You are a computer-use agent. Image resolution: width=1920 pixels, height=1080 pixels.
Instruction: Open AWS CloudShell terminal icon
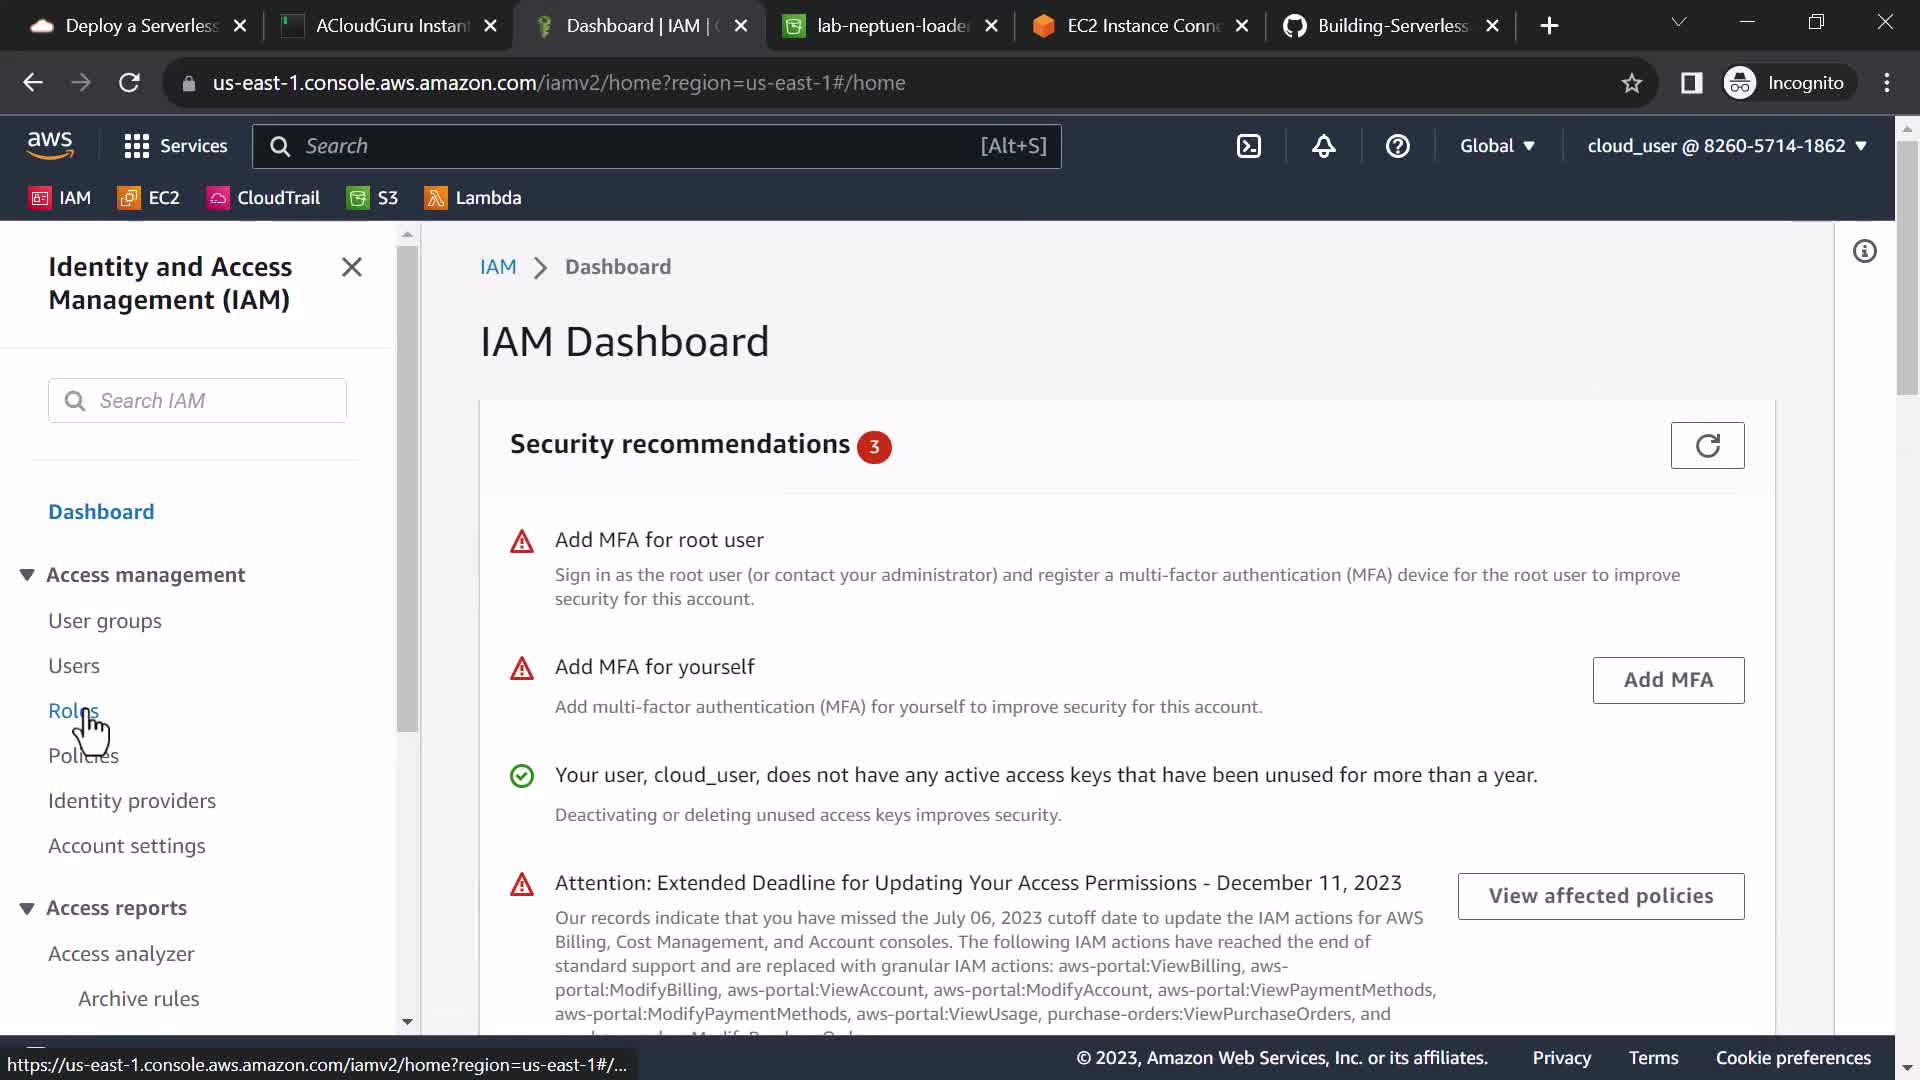pos(1249,146)
